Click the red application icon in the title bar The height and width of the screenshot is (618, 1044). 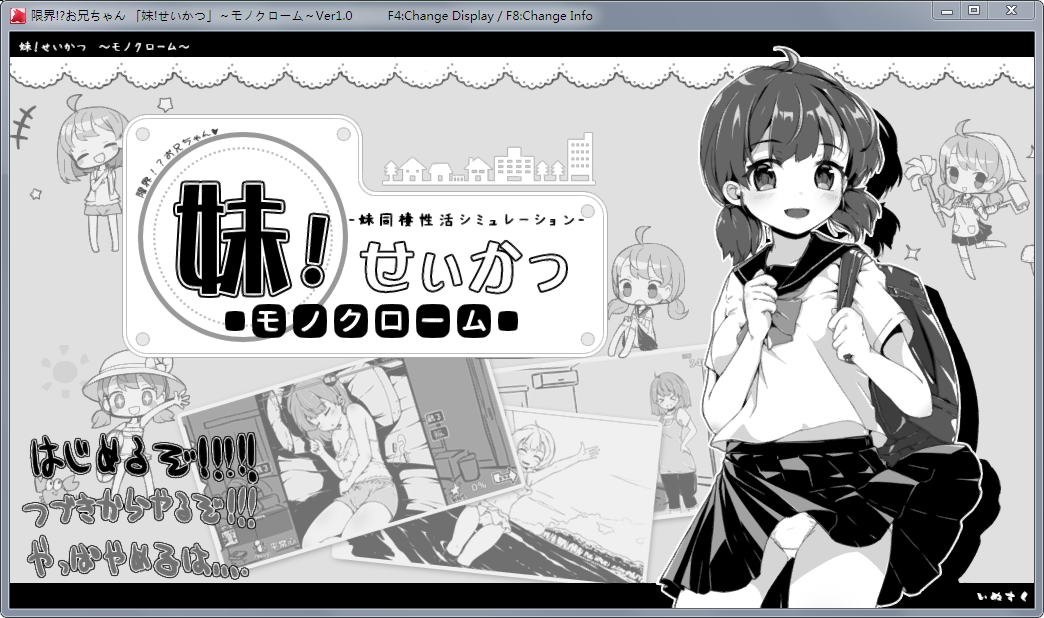point(19,15)
